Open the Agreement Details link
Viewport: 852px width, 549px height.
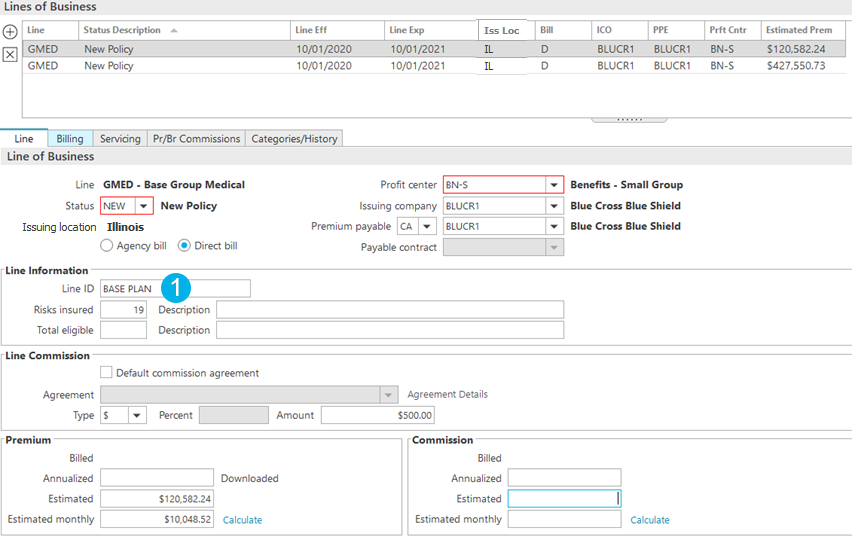[x=447, y=394]
